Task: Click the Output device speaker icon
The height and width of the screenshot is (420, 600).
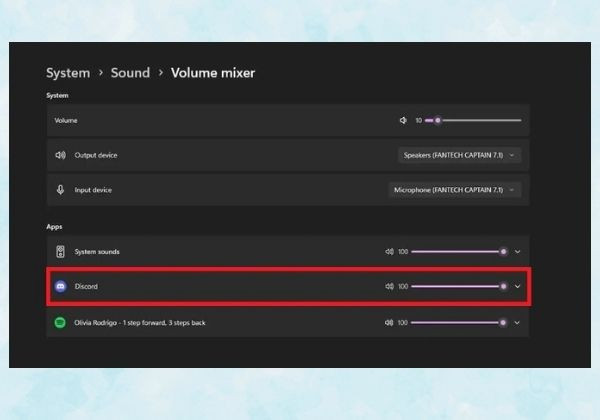Action: [60, 155]
